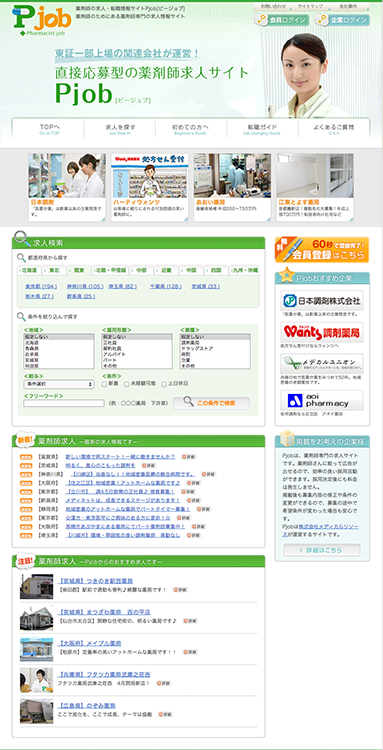Viewport: 383px width, 750px height.
Task: Open the あおい薬局 banner card
Action: click(x=232, y=187)
